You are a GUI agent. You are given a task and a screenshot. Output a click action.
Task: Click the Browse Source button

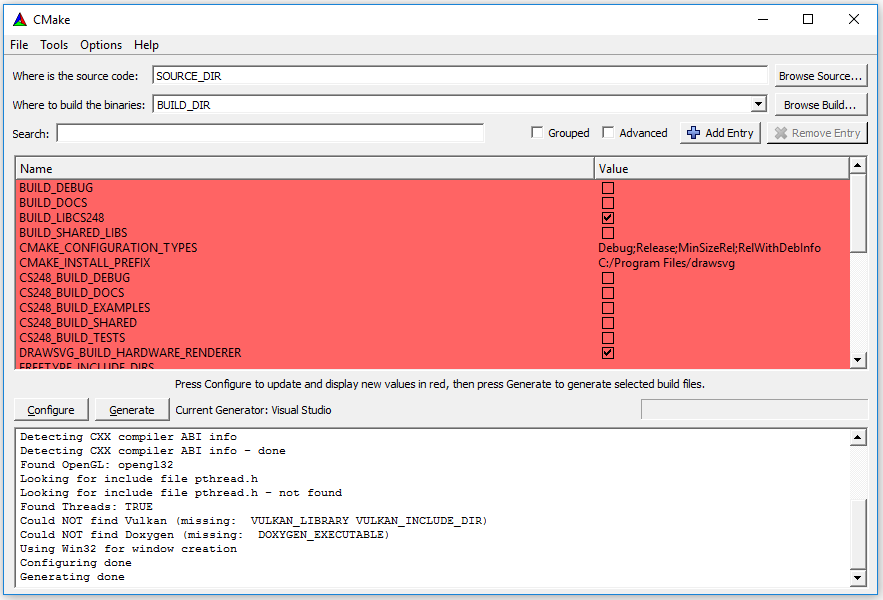820,76
